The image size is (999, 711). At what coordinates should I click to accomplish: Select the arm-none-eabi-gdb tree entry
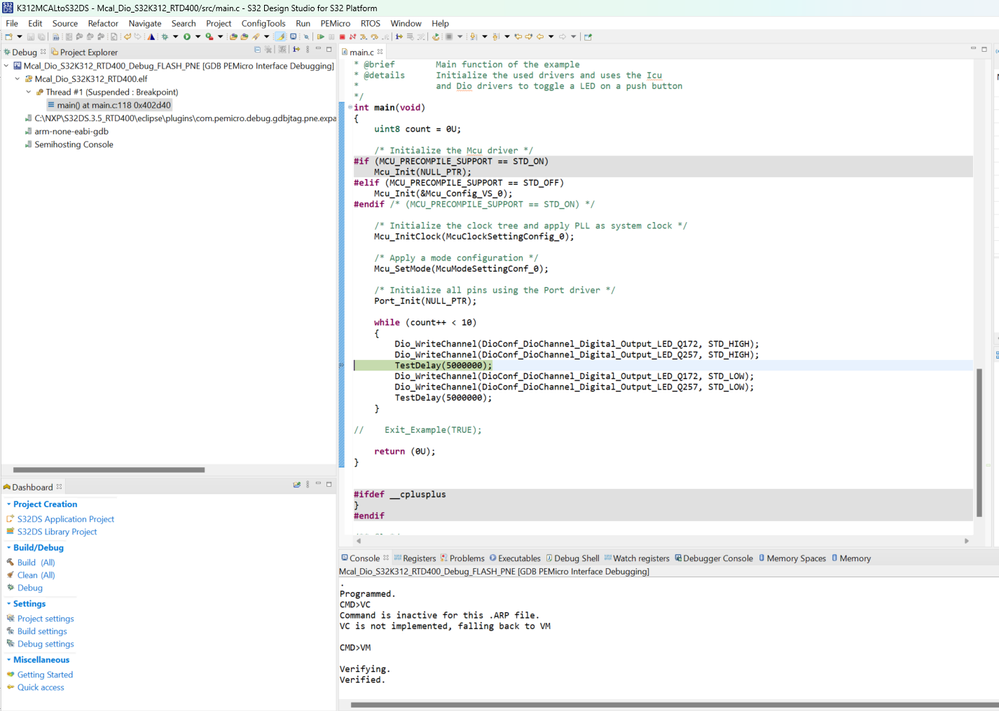[x=66, y=131]
